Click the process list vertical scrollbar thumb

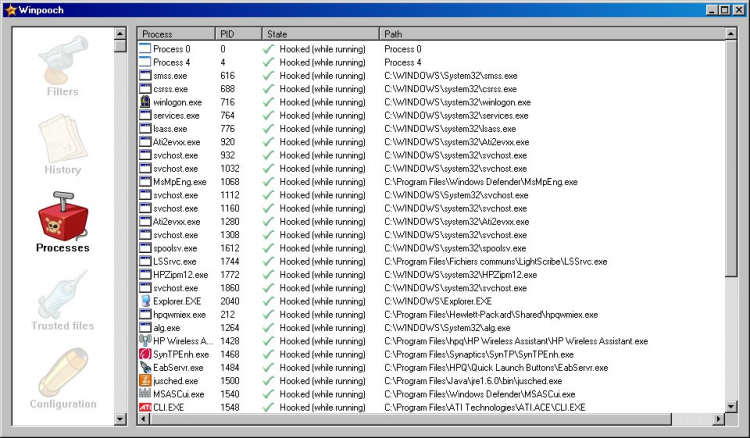[x=730, y=158]
